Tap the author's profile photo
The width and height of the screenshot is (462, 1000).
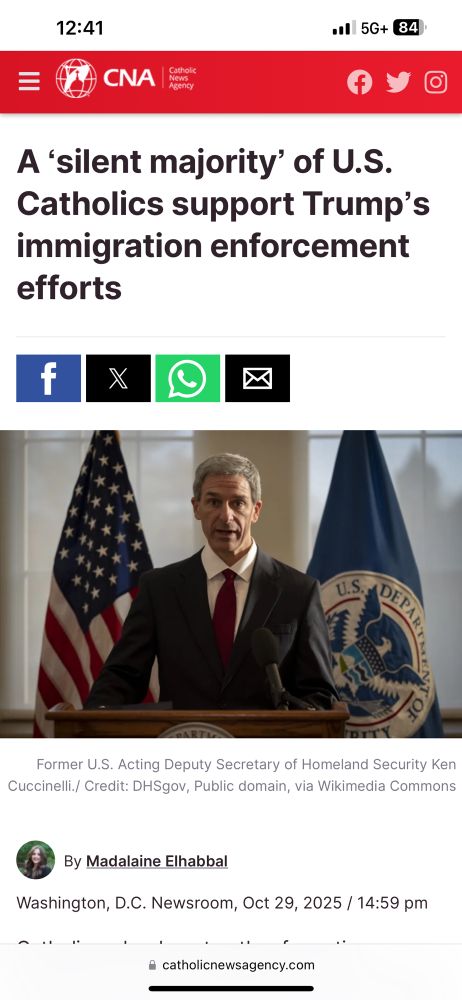point(36,860)
